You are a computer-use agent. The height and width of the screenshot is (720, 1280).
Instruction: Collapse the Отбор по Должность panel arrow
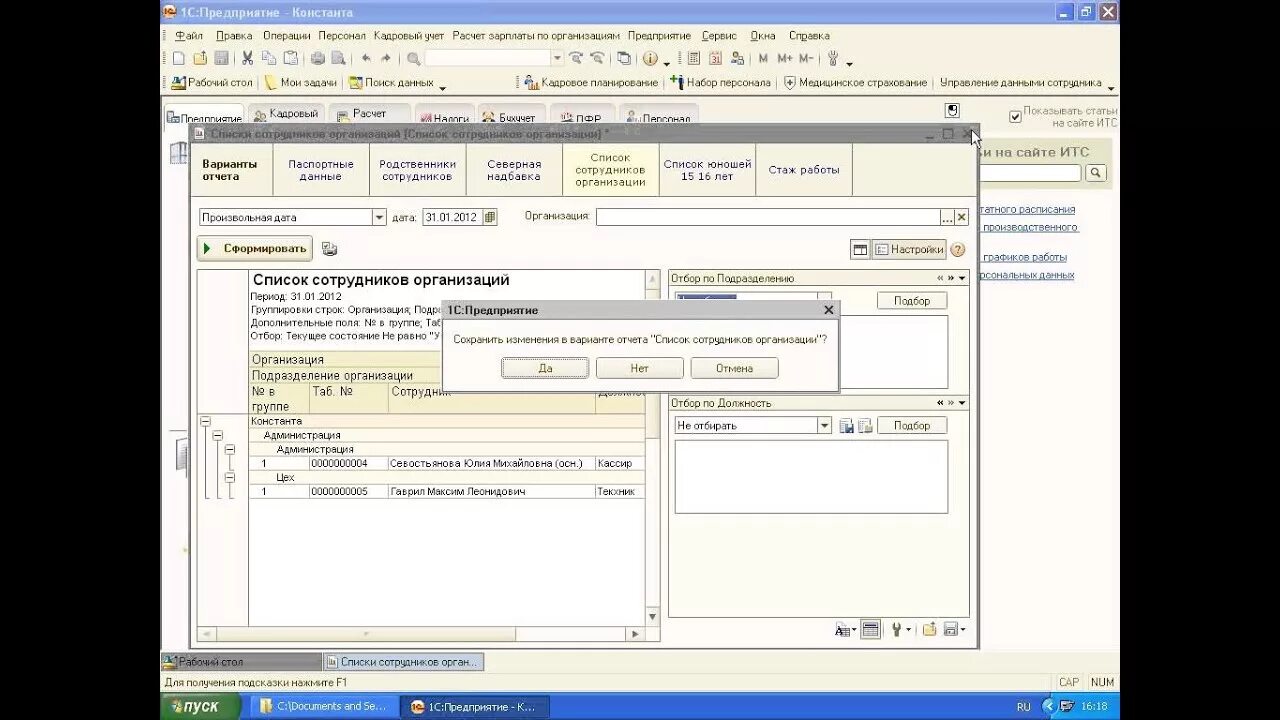(x=963, y=403)
